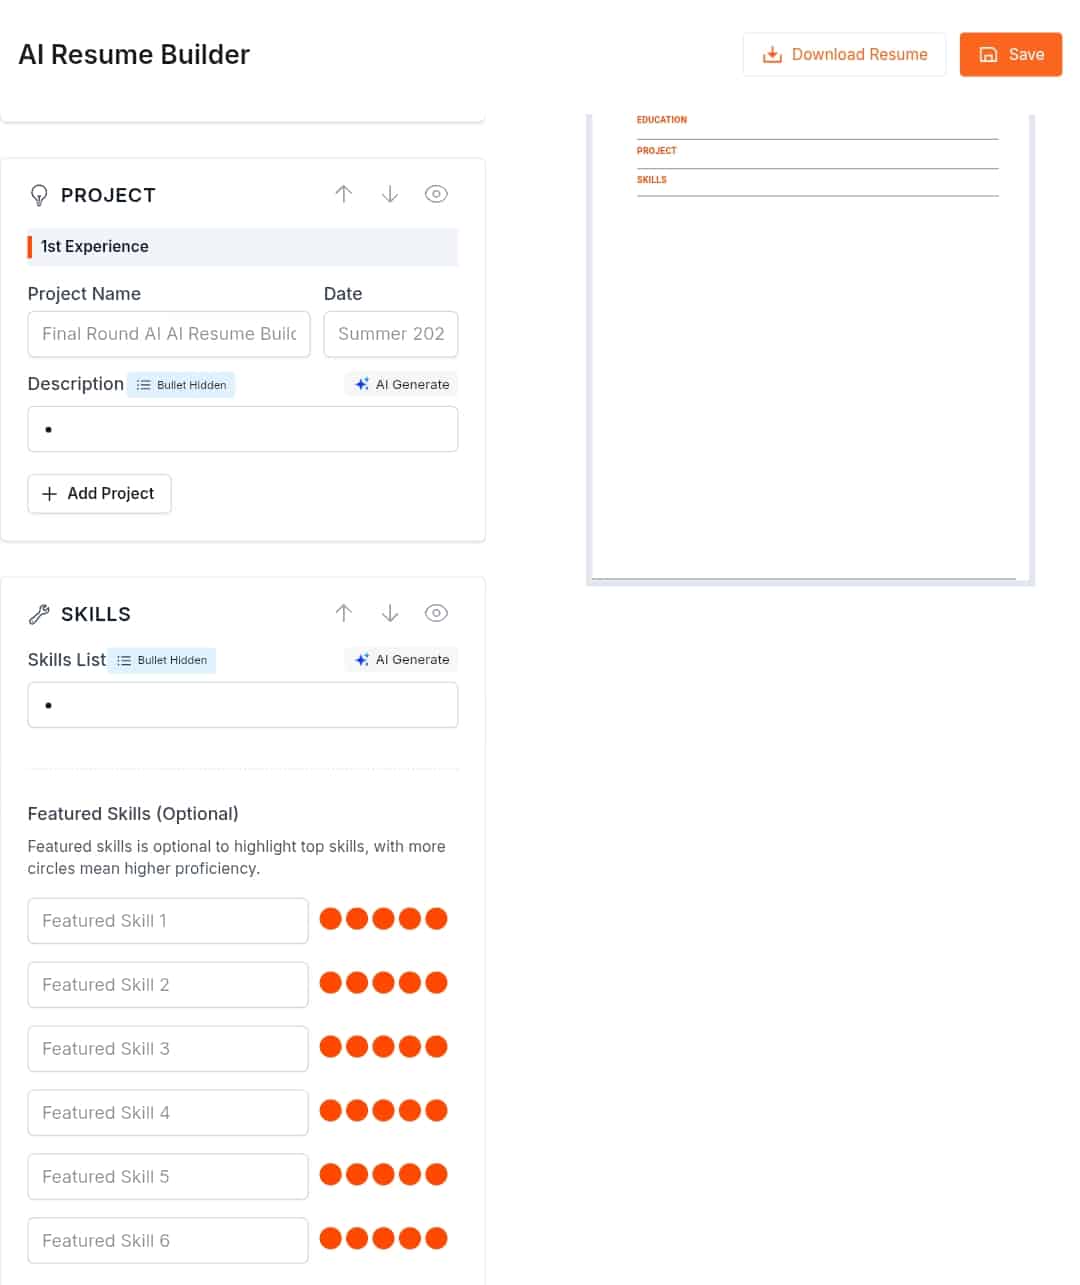
Task: Focus the Featured Skill 4 field
Action: 168,1112
